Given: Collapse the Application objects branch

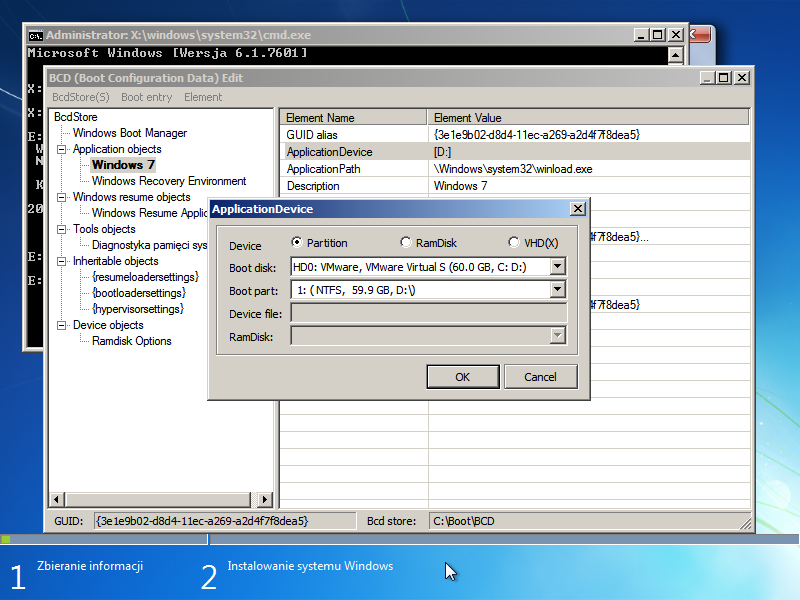Looking at the screenshot, I should point(61,148).
